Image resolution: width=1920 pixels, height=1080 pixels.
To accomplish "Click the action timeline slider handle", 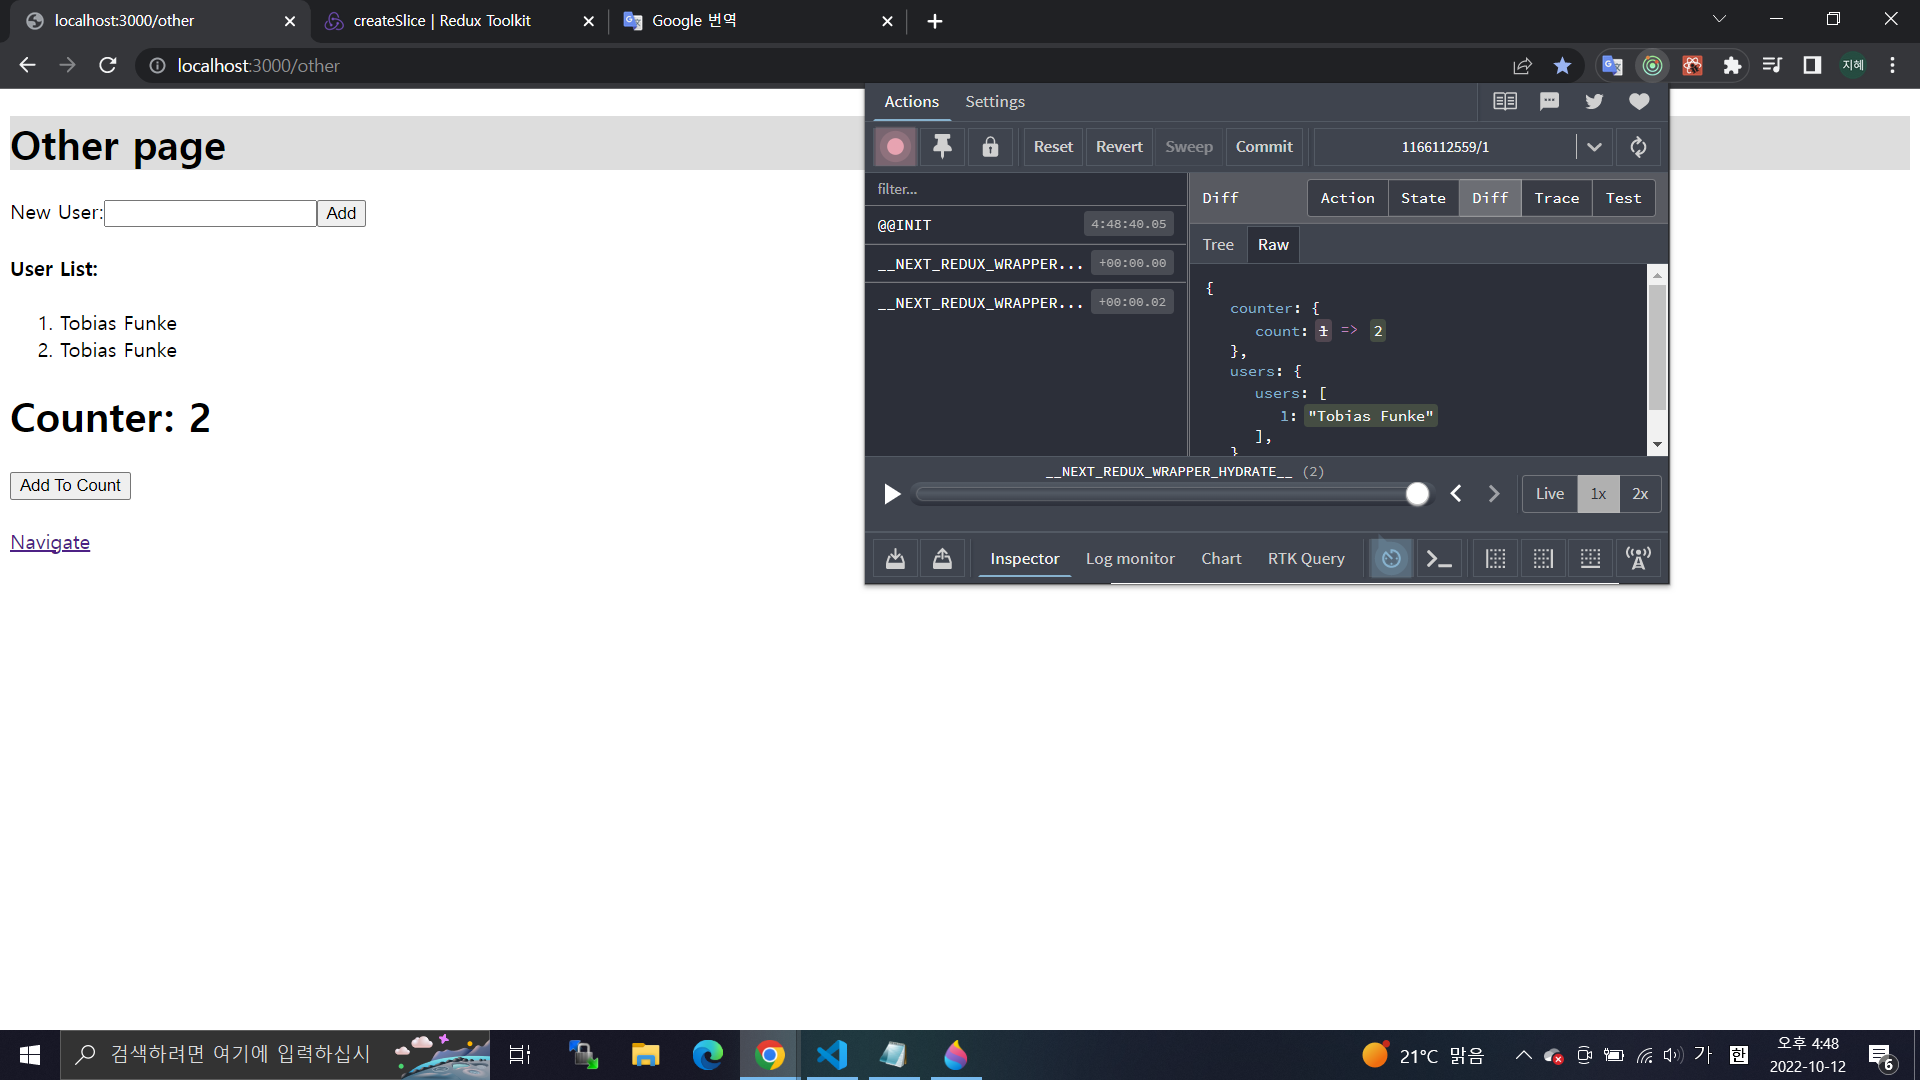I will [1417, 494].
